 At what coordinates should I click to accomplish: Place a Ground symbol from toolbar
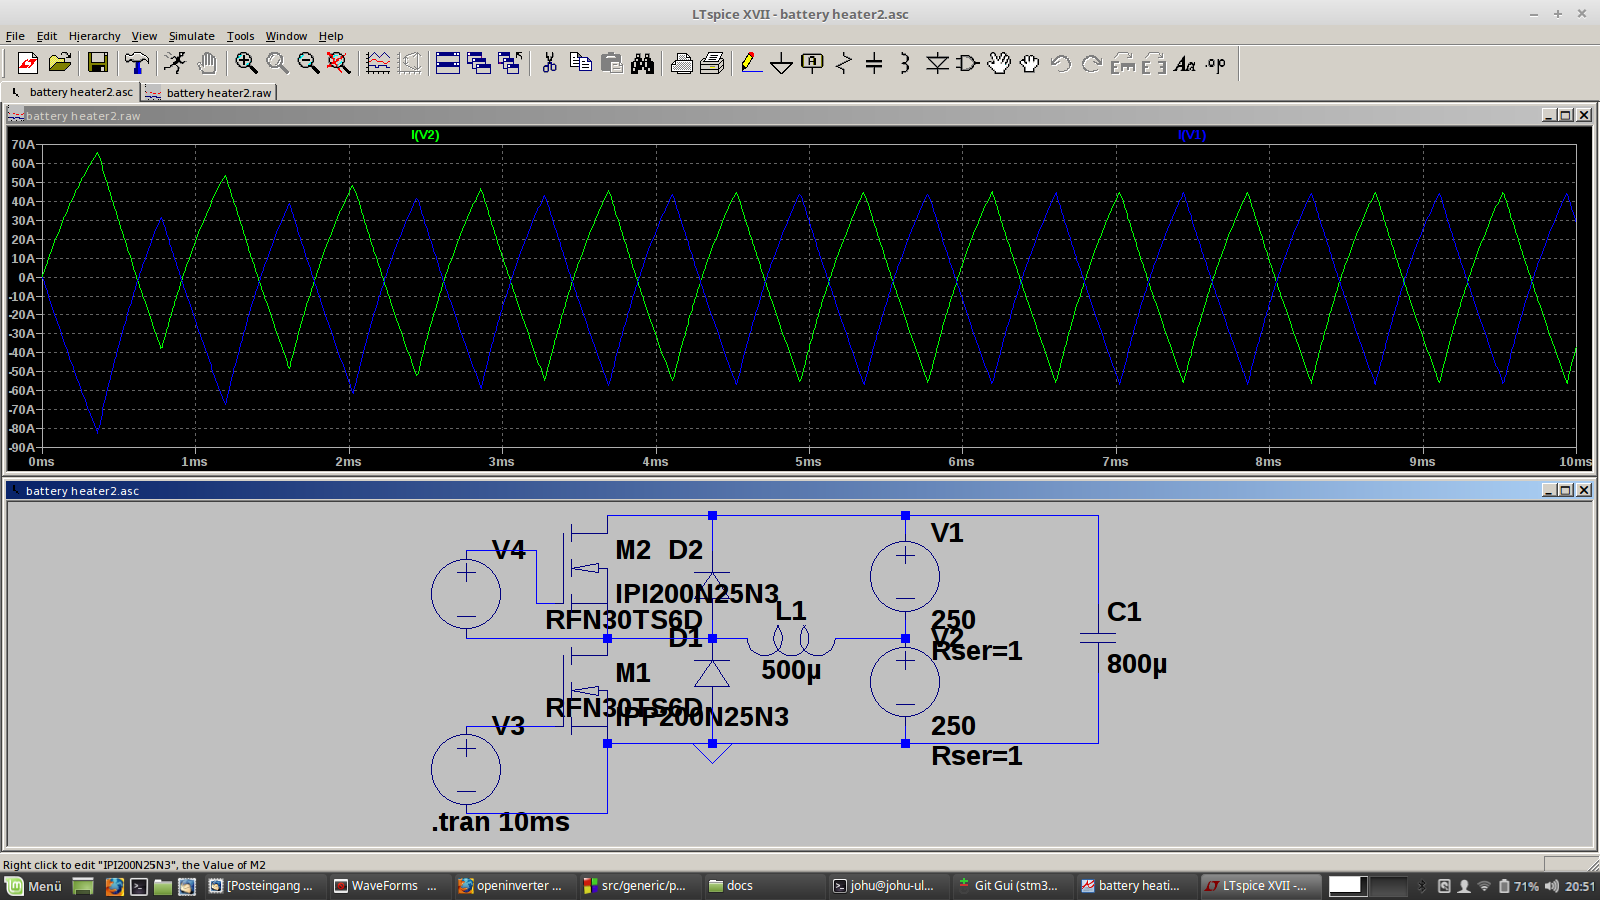pos(781,64)
